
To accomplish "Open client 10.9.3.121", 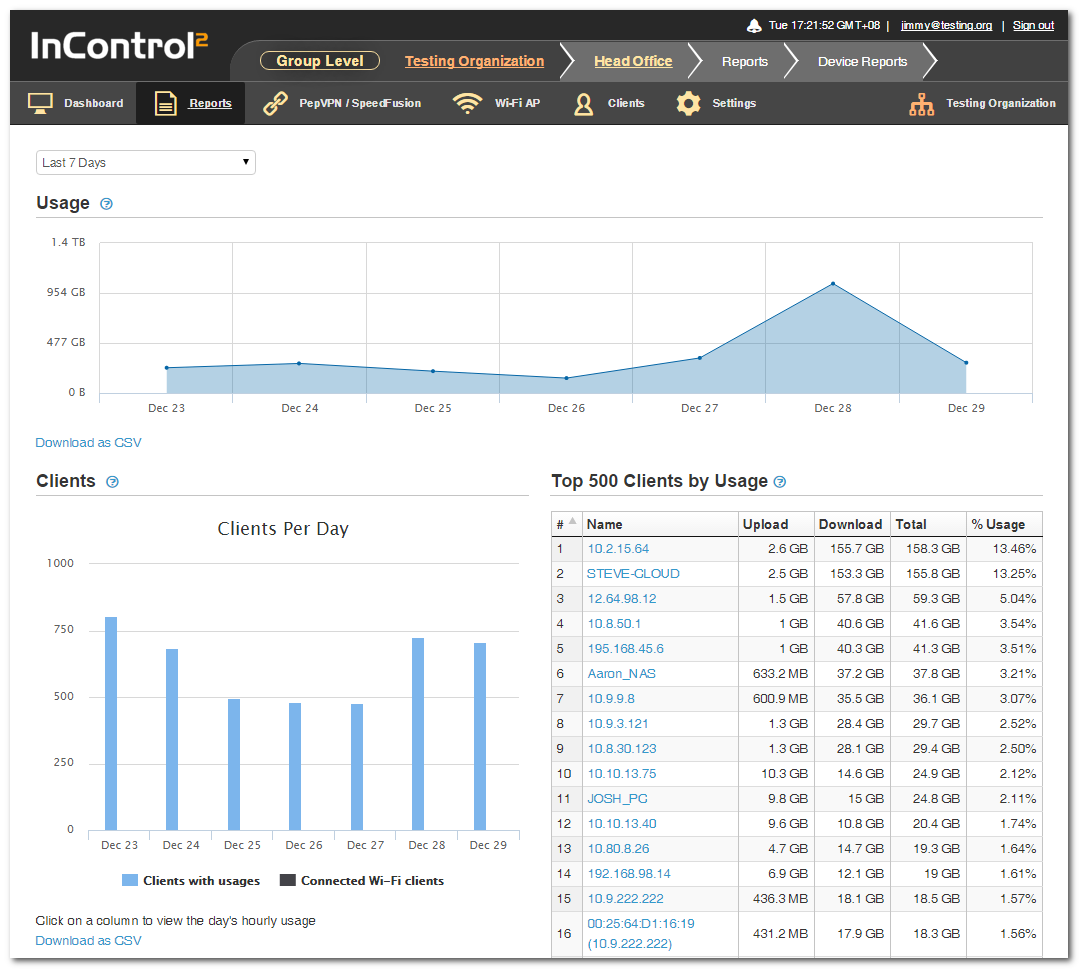I will (618, 723).
